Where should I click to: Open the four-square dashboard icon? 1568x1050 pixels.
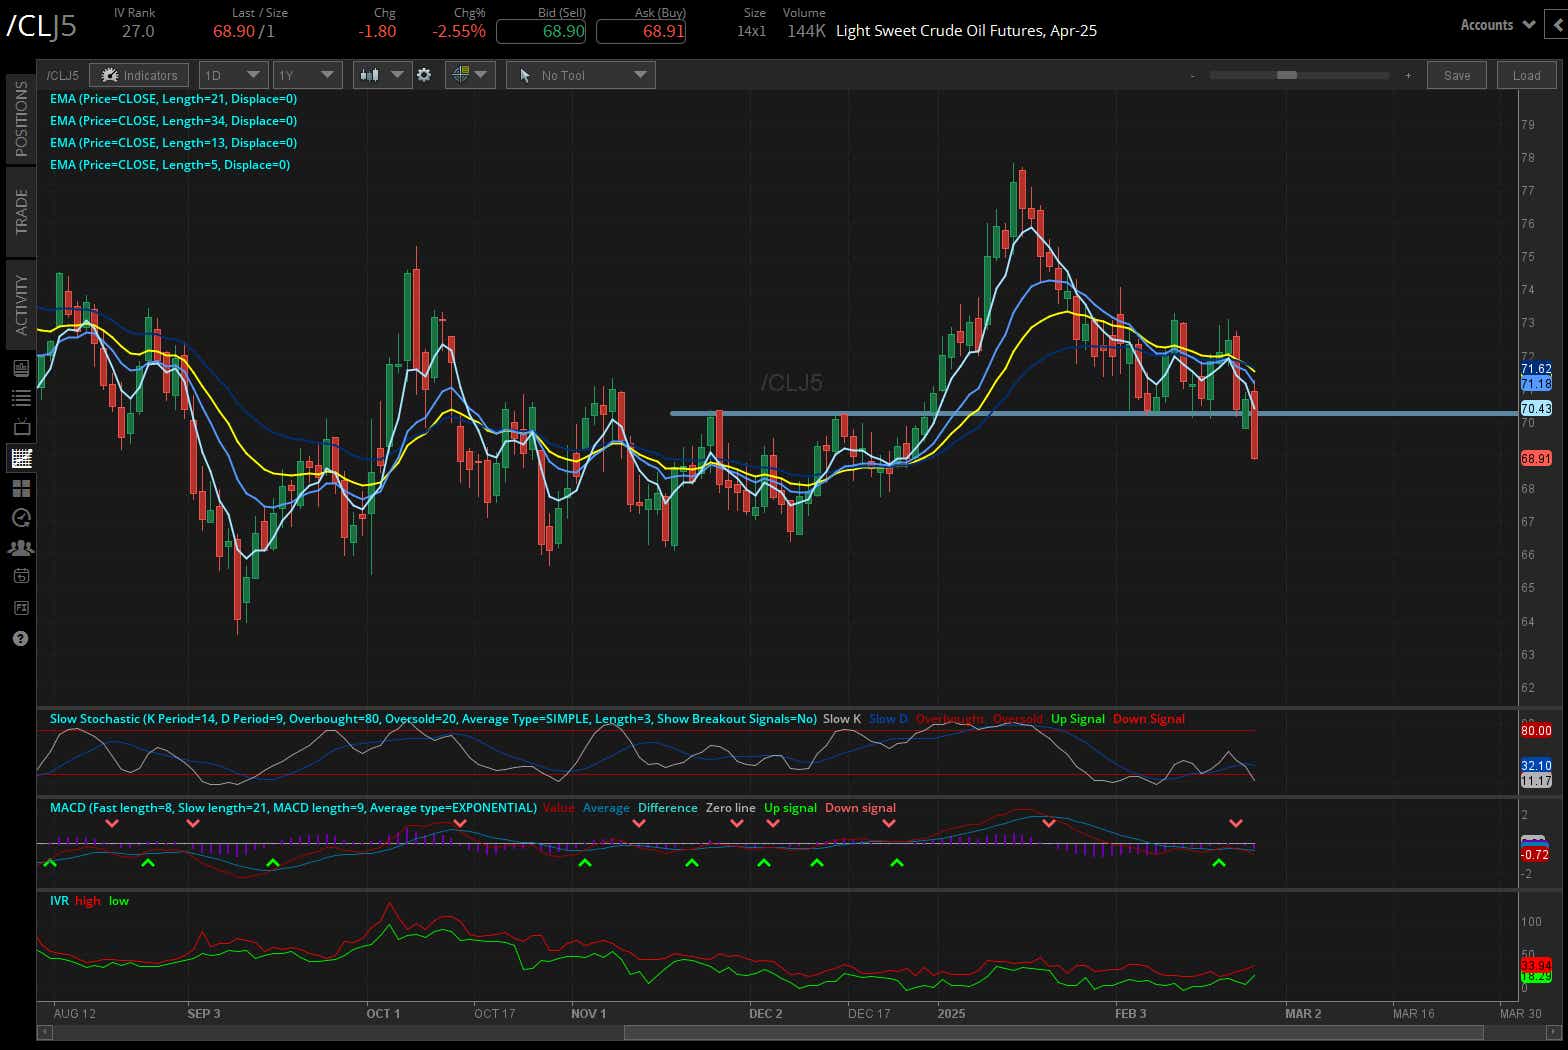21,488
